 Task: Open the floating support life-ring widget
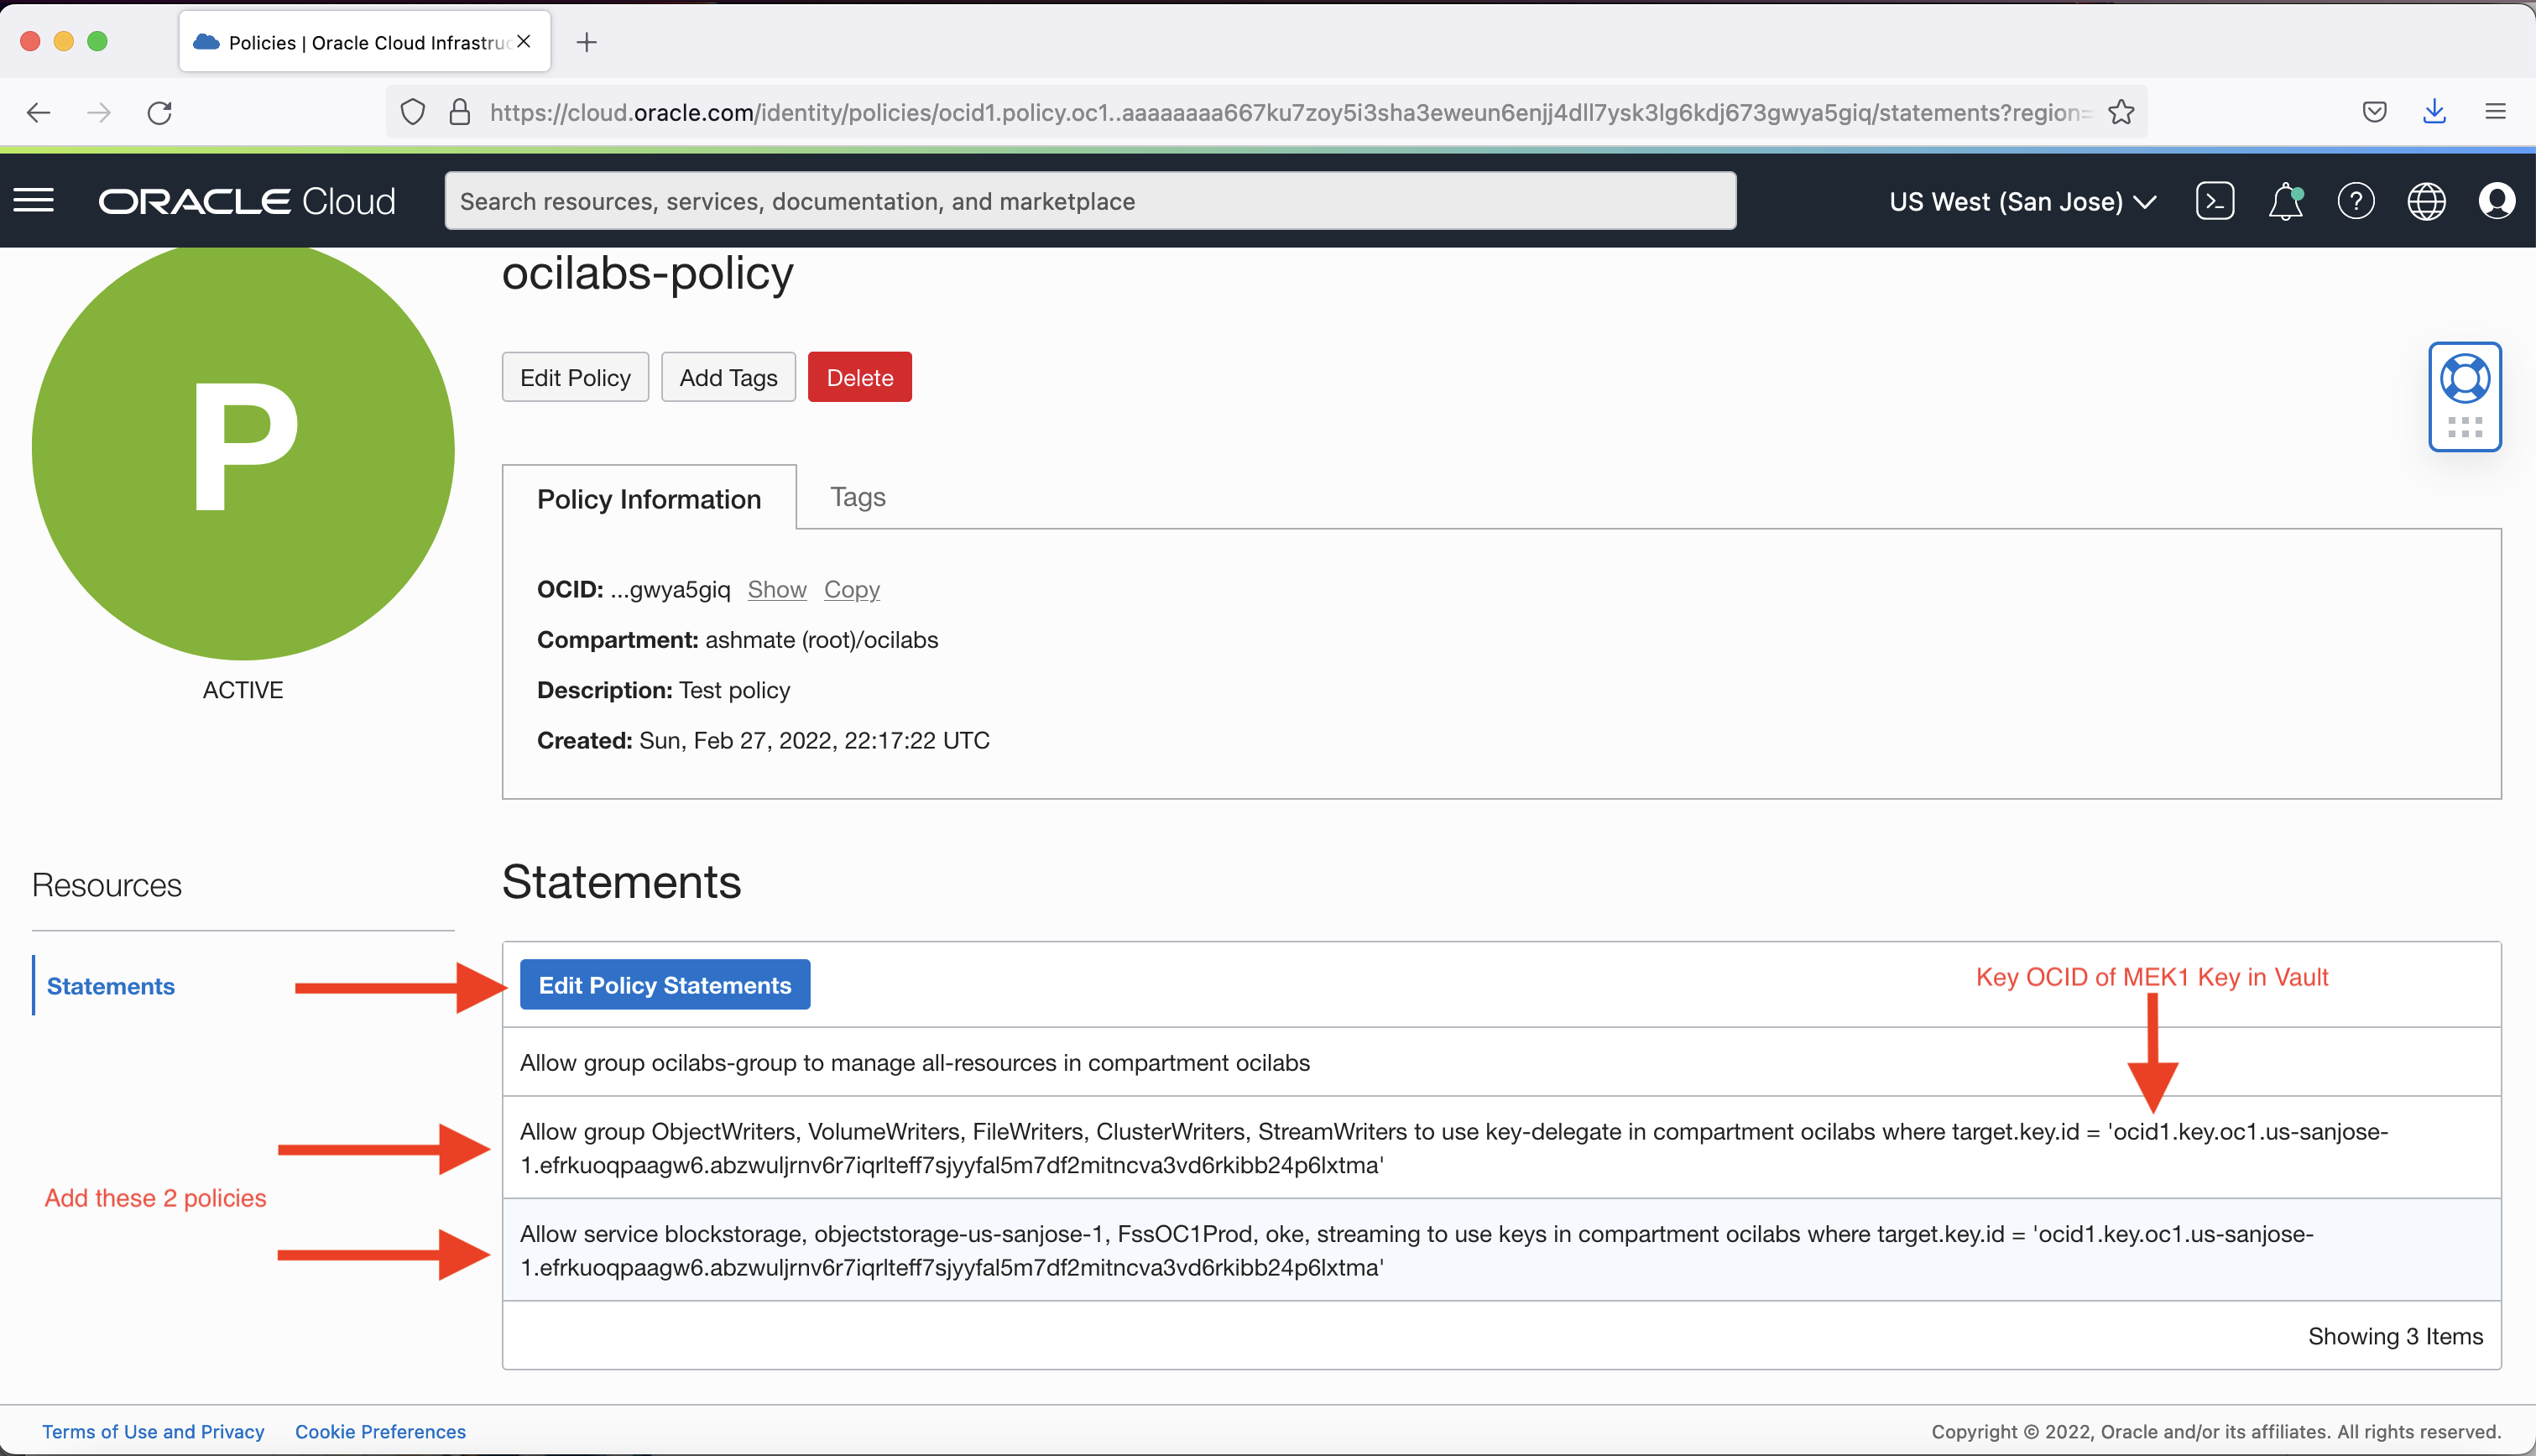[x=2465, y=378]
